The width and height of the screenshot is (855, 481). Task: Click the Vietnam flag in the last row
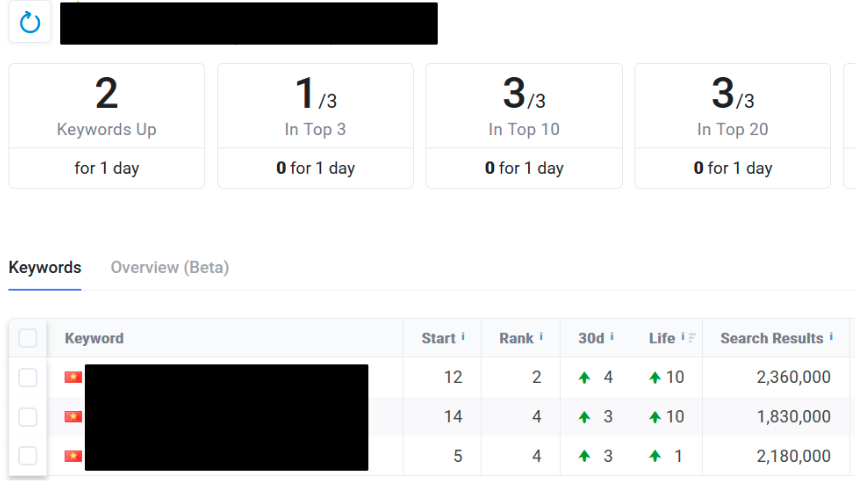73,456
